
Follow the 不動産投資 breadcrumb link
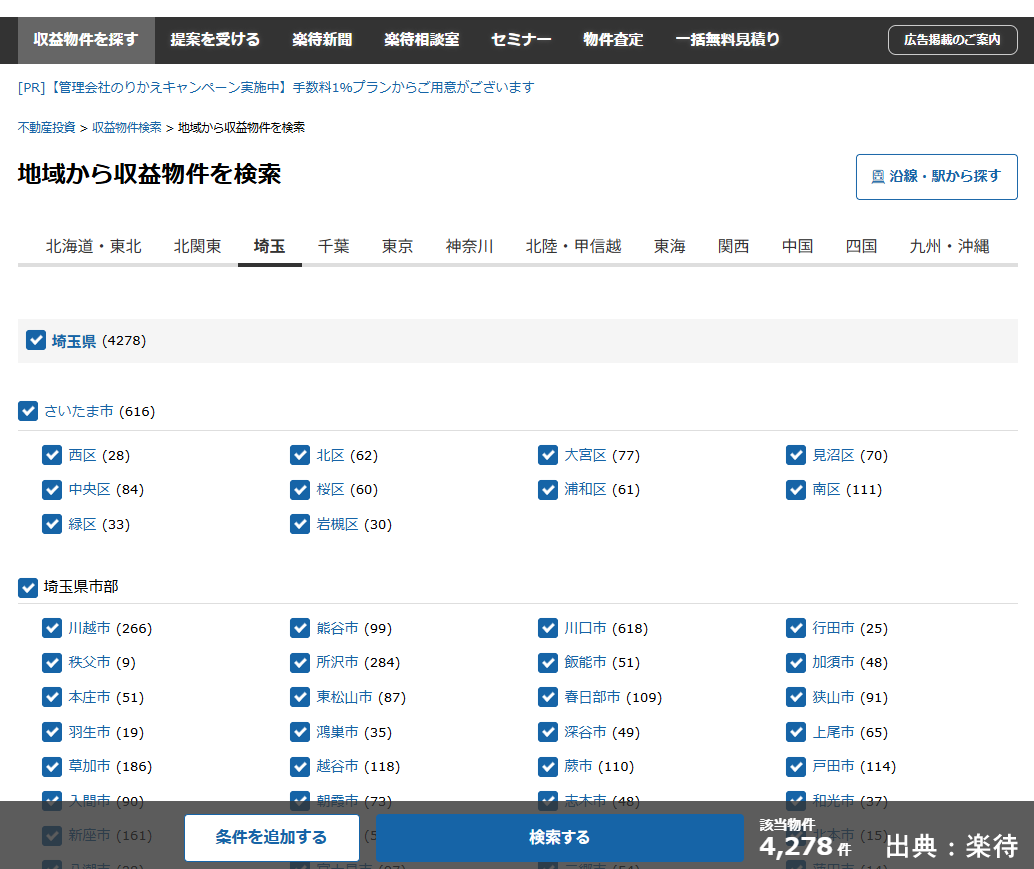click(x=46, y=128)
